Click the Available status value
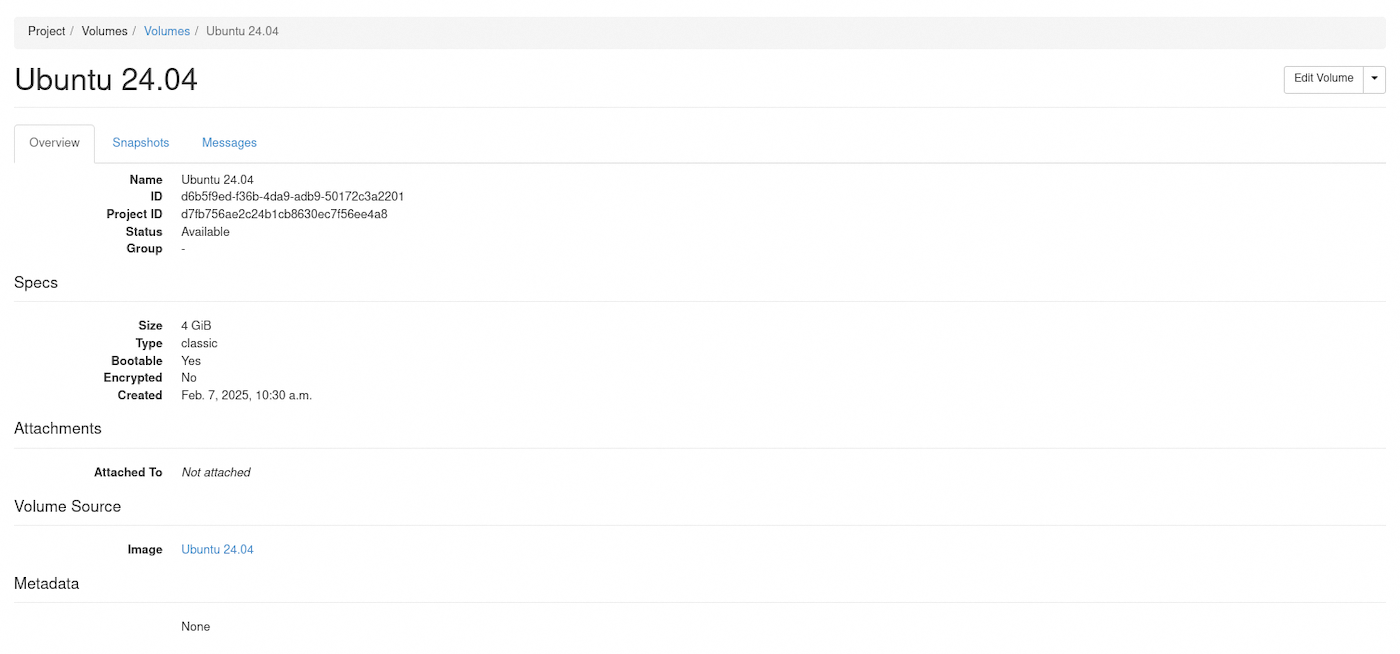Viewport: 1400px width, 654px height. (205, 232)
